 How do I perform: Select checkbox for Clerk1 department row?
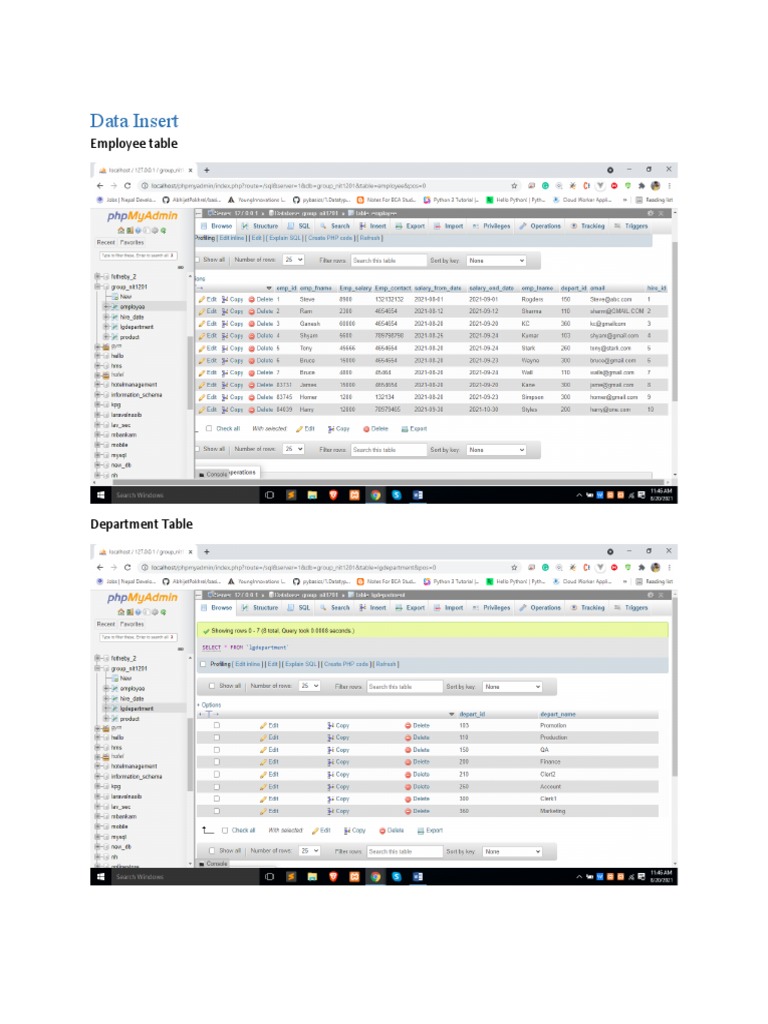click(x=217, y=799)
